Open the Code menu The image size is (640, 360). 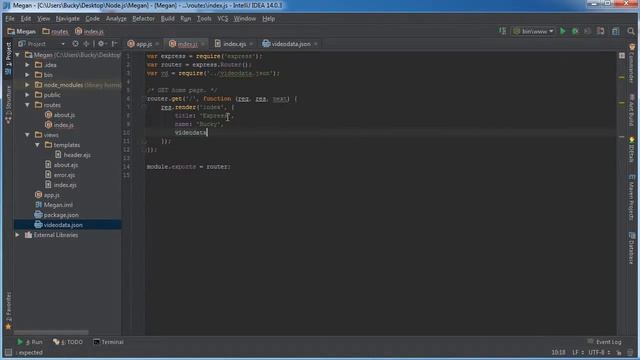92,19
